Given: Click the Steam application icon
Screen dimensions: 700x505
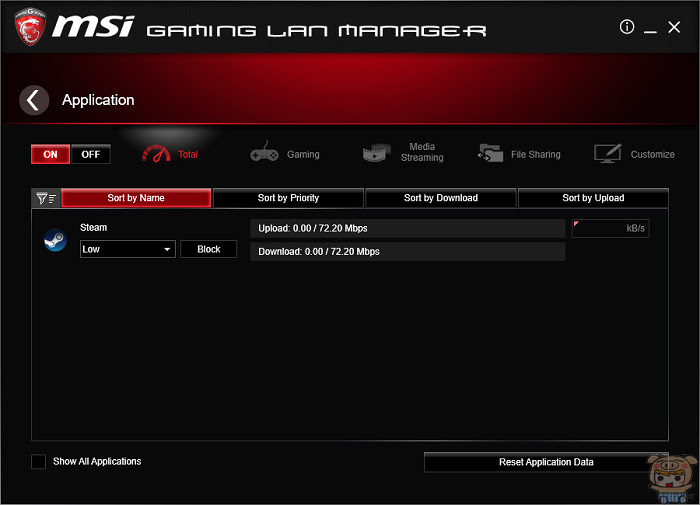Looking at the screenshot, I should (x=55, y=240).
